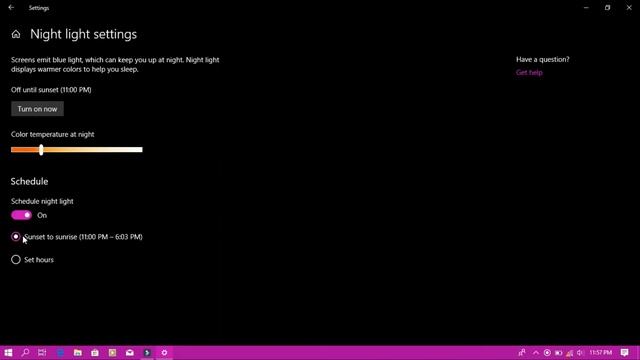This screenshot has width=640, height=360.
Task: Click the circular recording tray icon
Action: [547, 353]
